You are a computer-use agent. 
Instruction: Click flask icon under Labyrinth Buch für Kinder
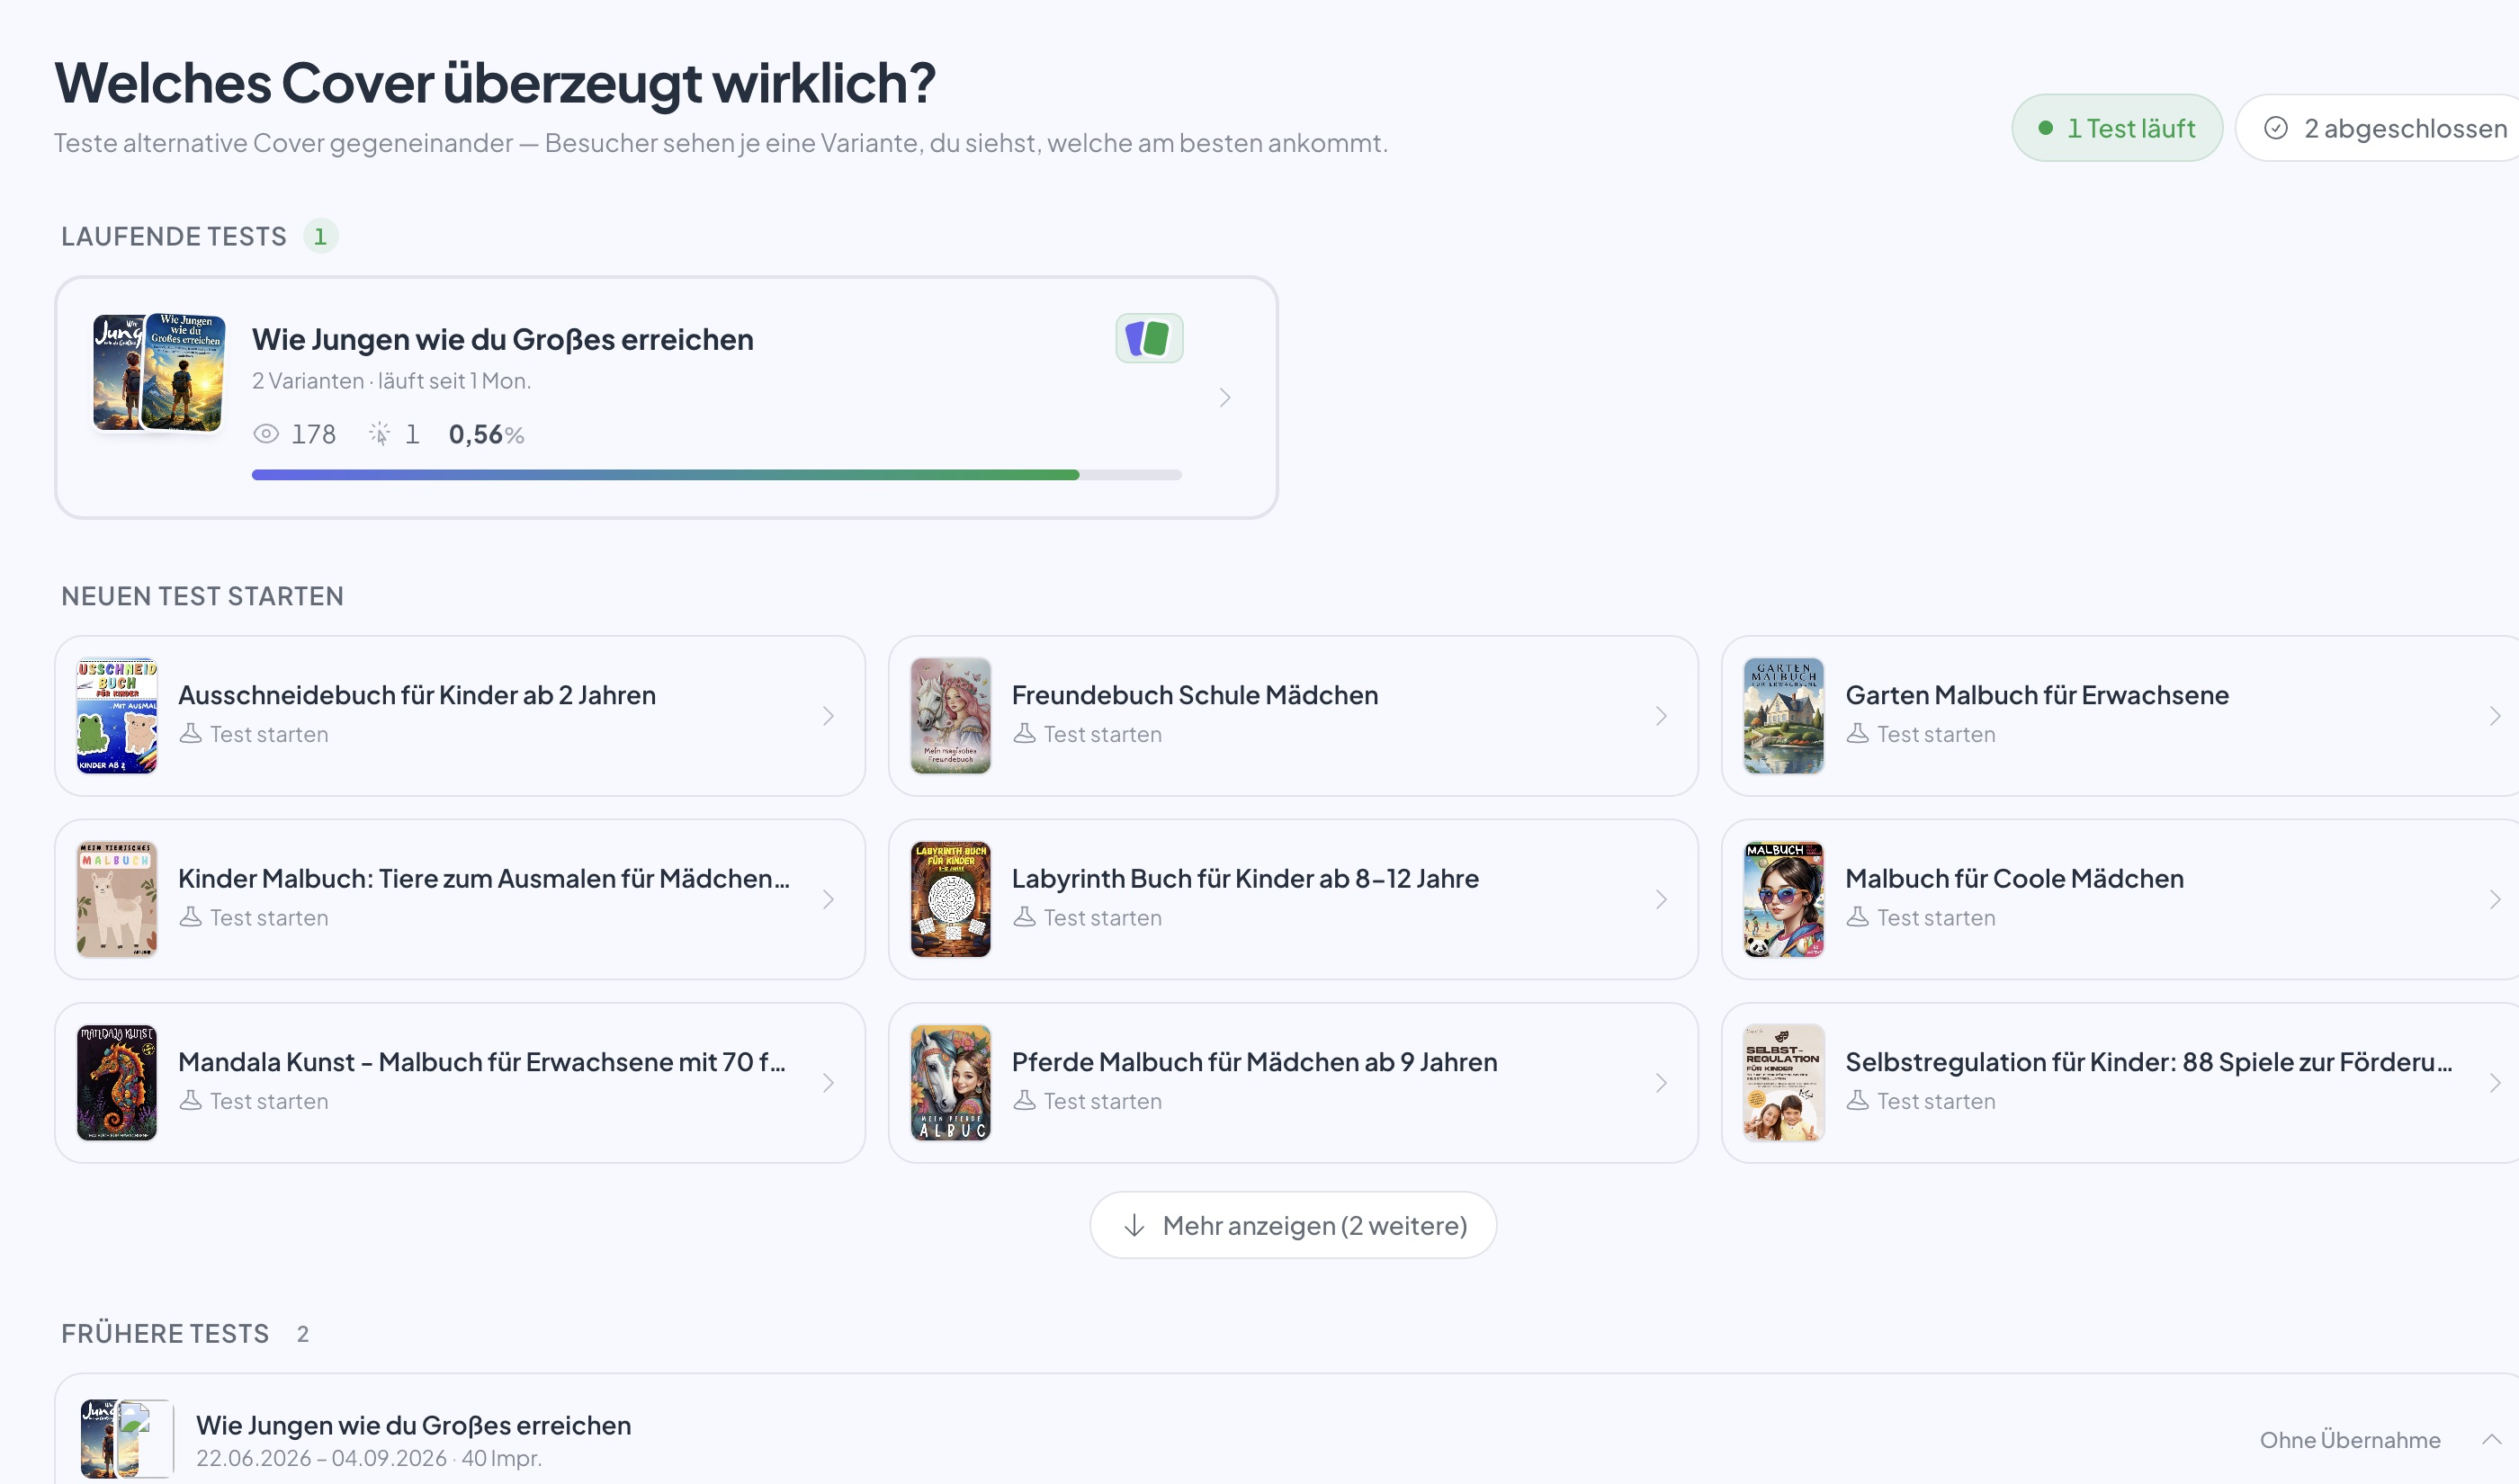(x=1024, y=917)
